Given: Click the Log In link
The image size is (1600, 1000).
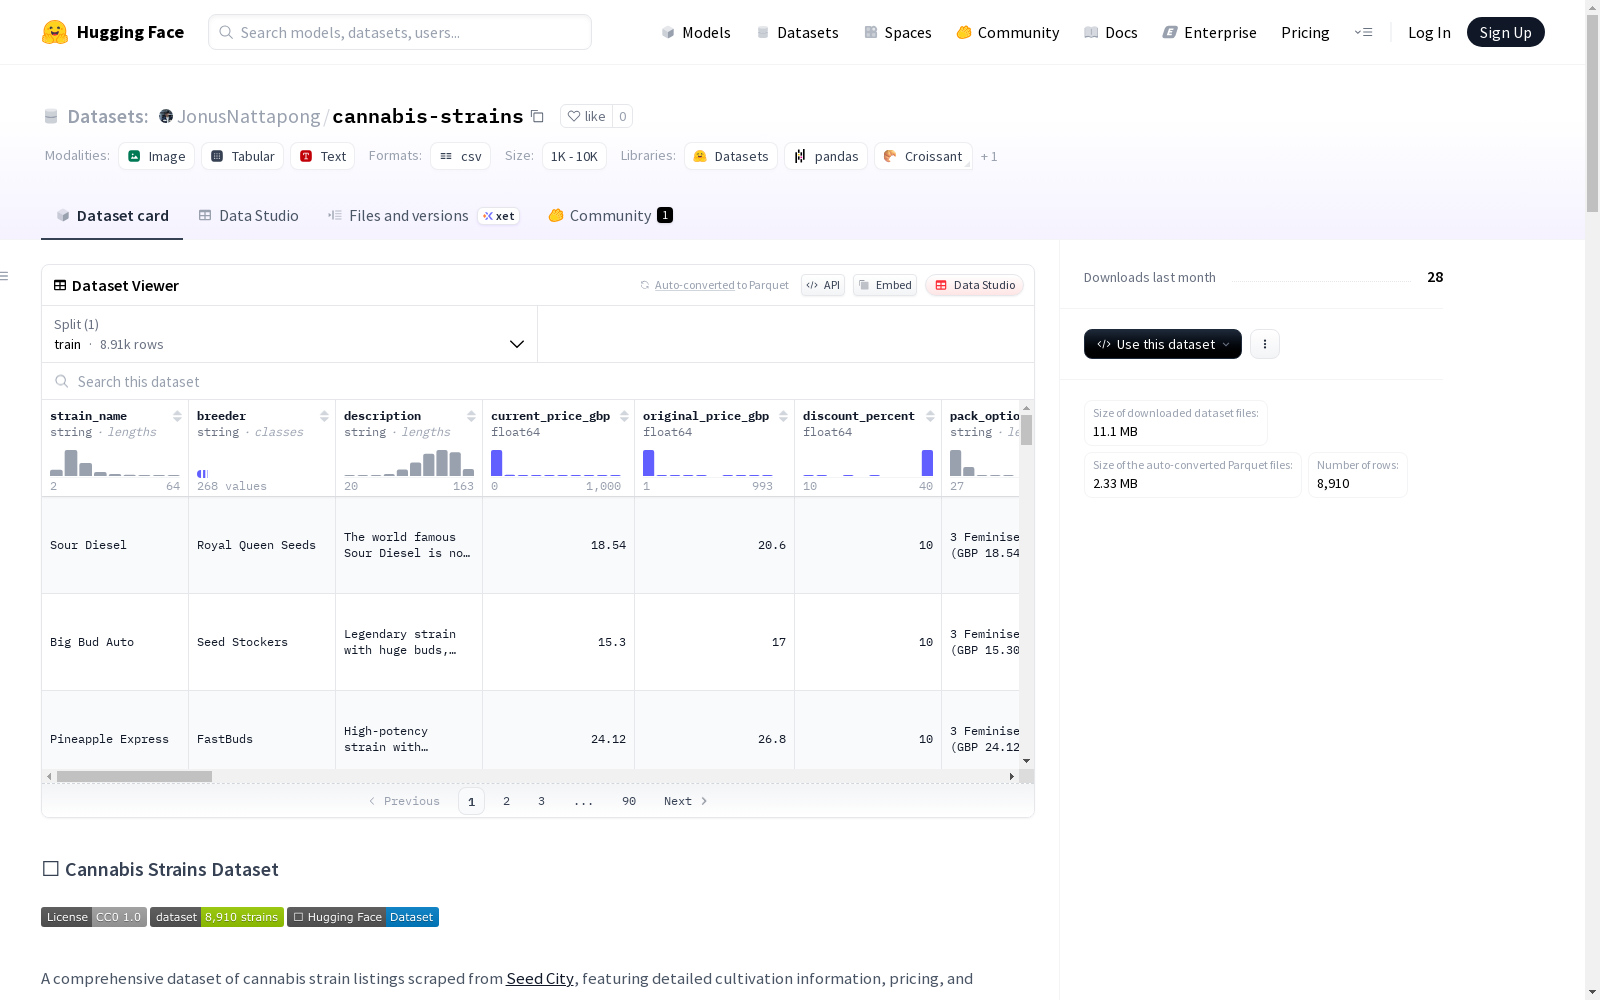Looking at the screenshot, I should [x=1429, y=32].
